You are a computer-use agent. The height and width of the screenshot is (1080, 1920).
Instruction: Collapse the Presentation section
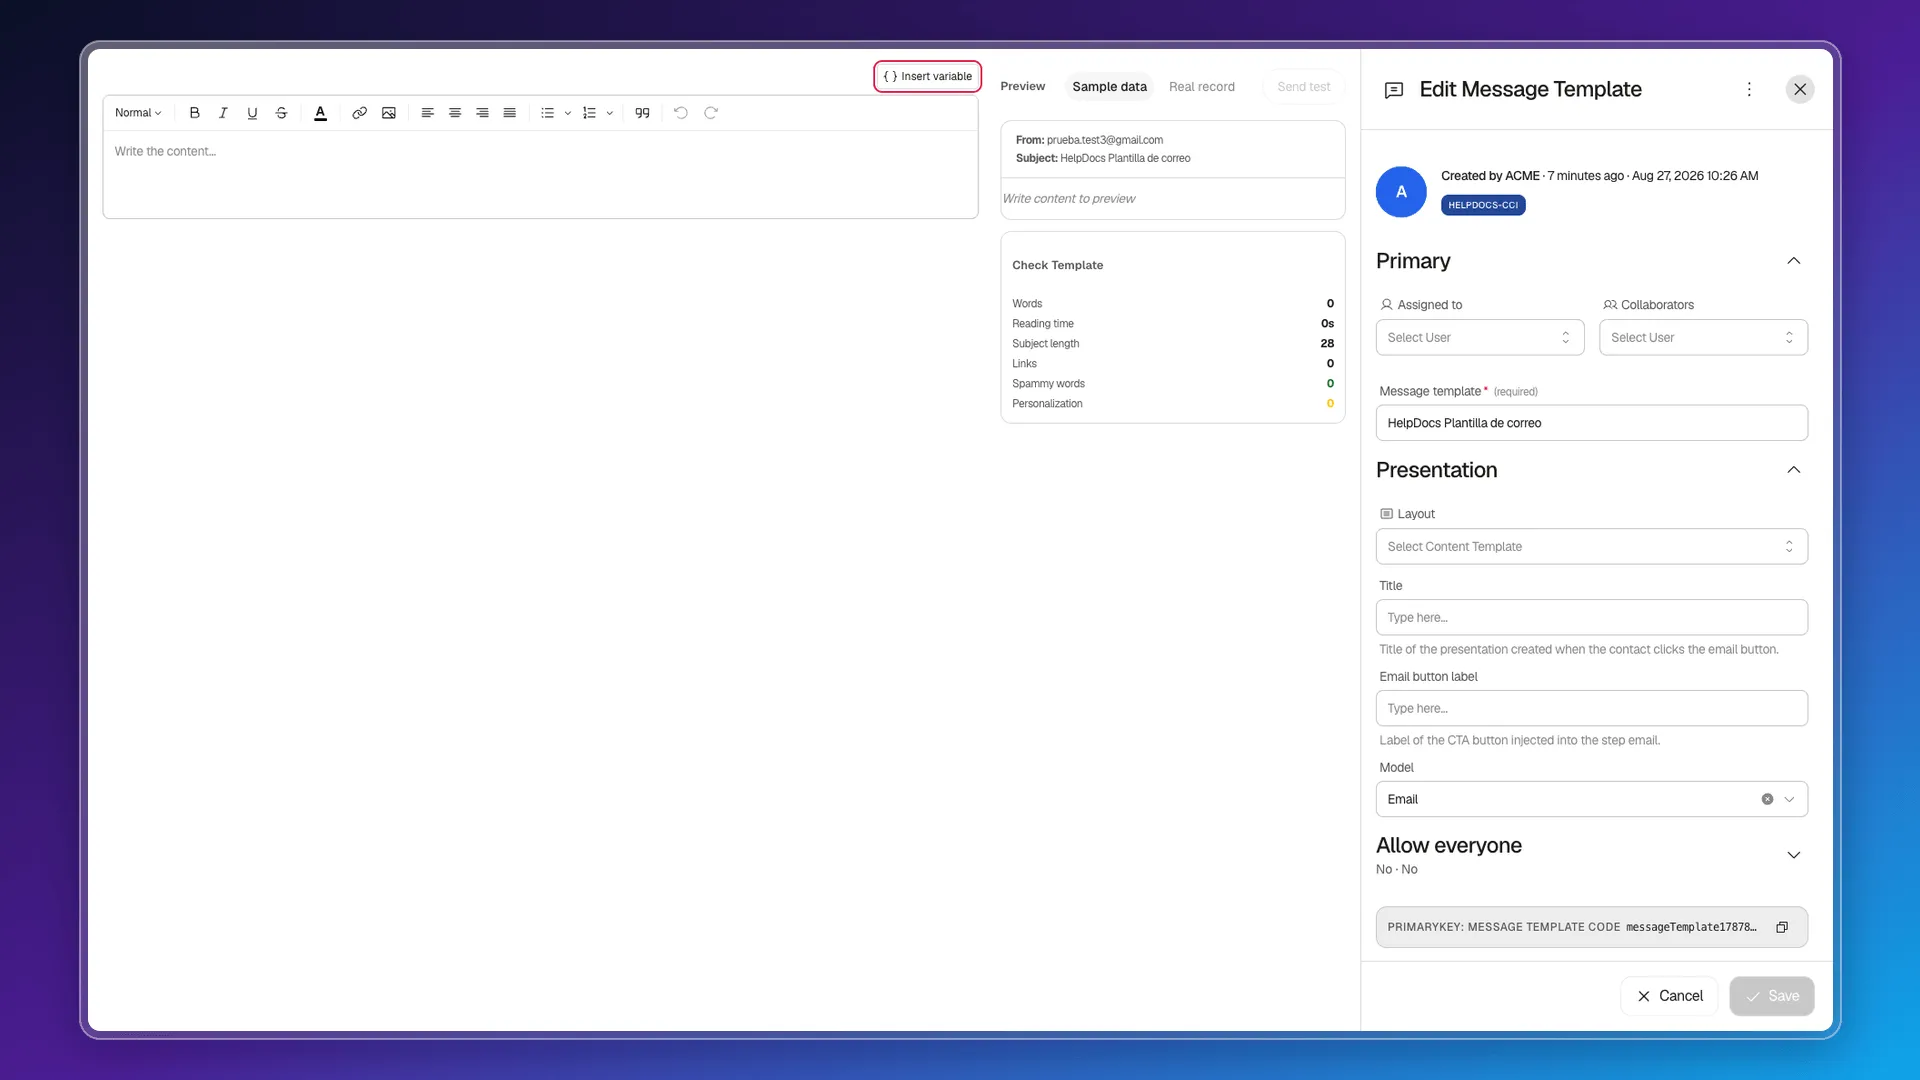click(1794, 470)
